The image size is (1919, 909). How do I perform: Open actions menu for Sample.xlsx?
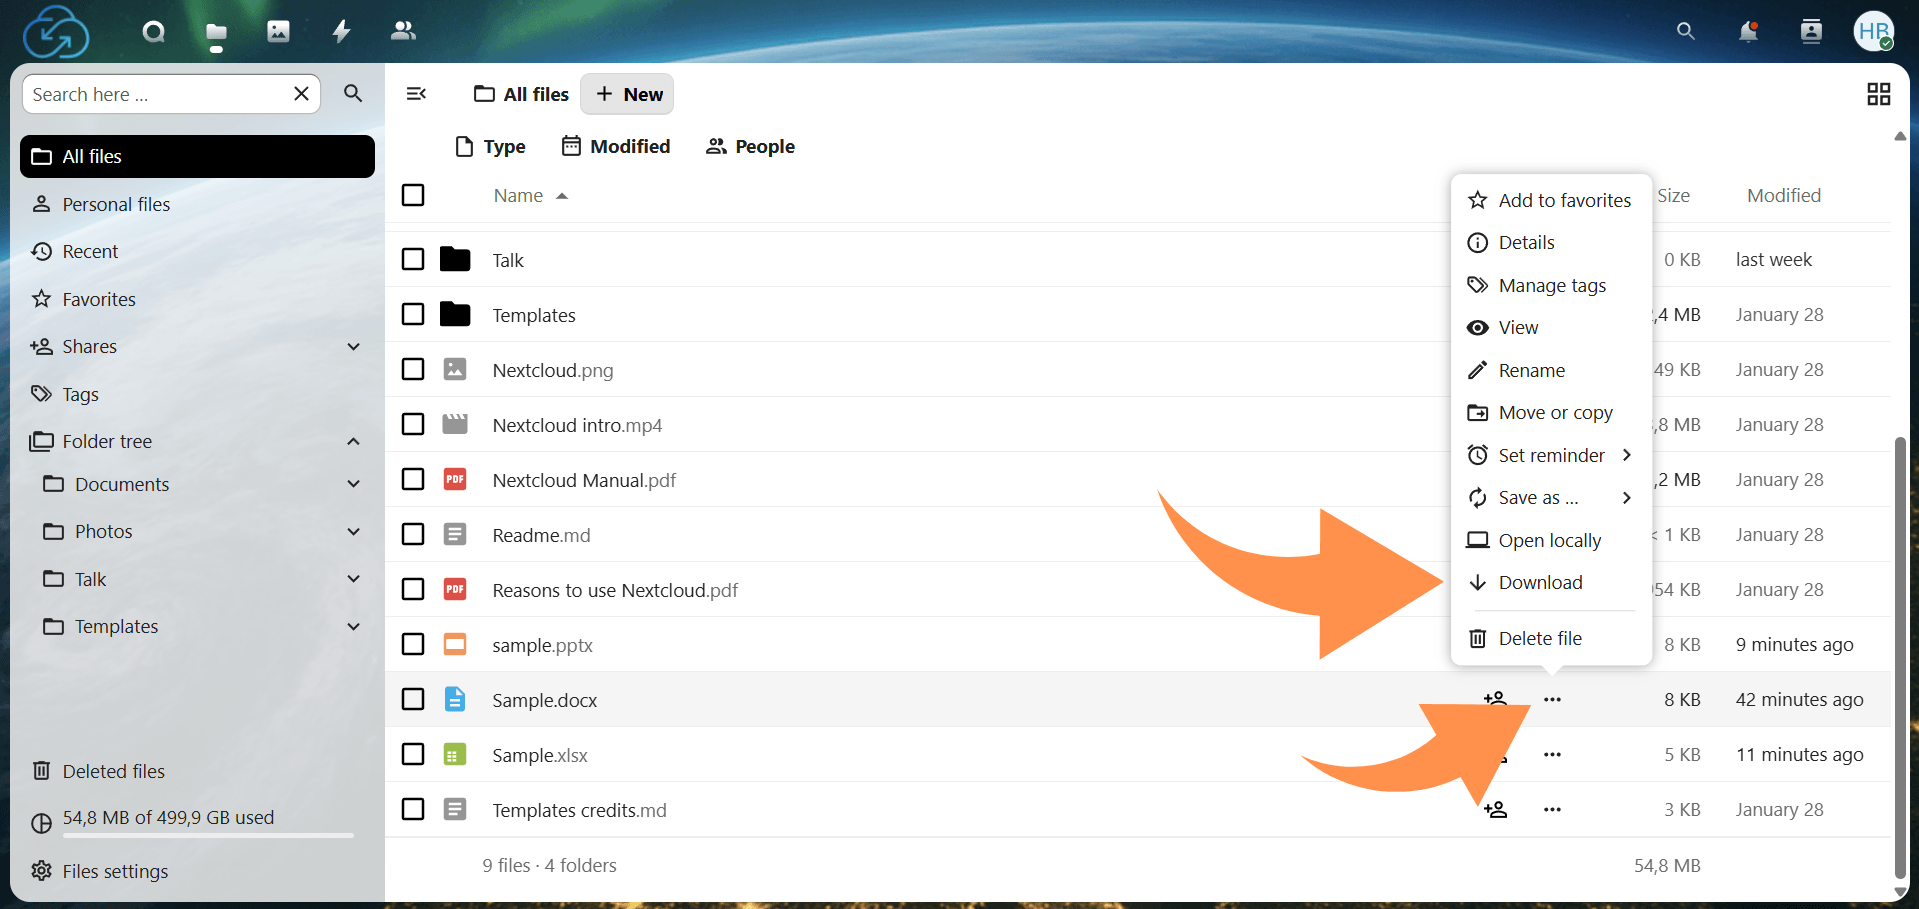click(x=1551, y=754)
